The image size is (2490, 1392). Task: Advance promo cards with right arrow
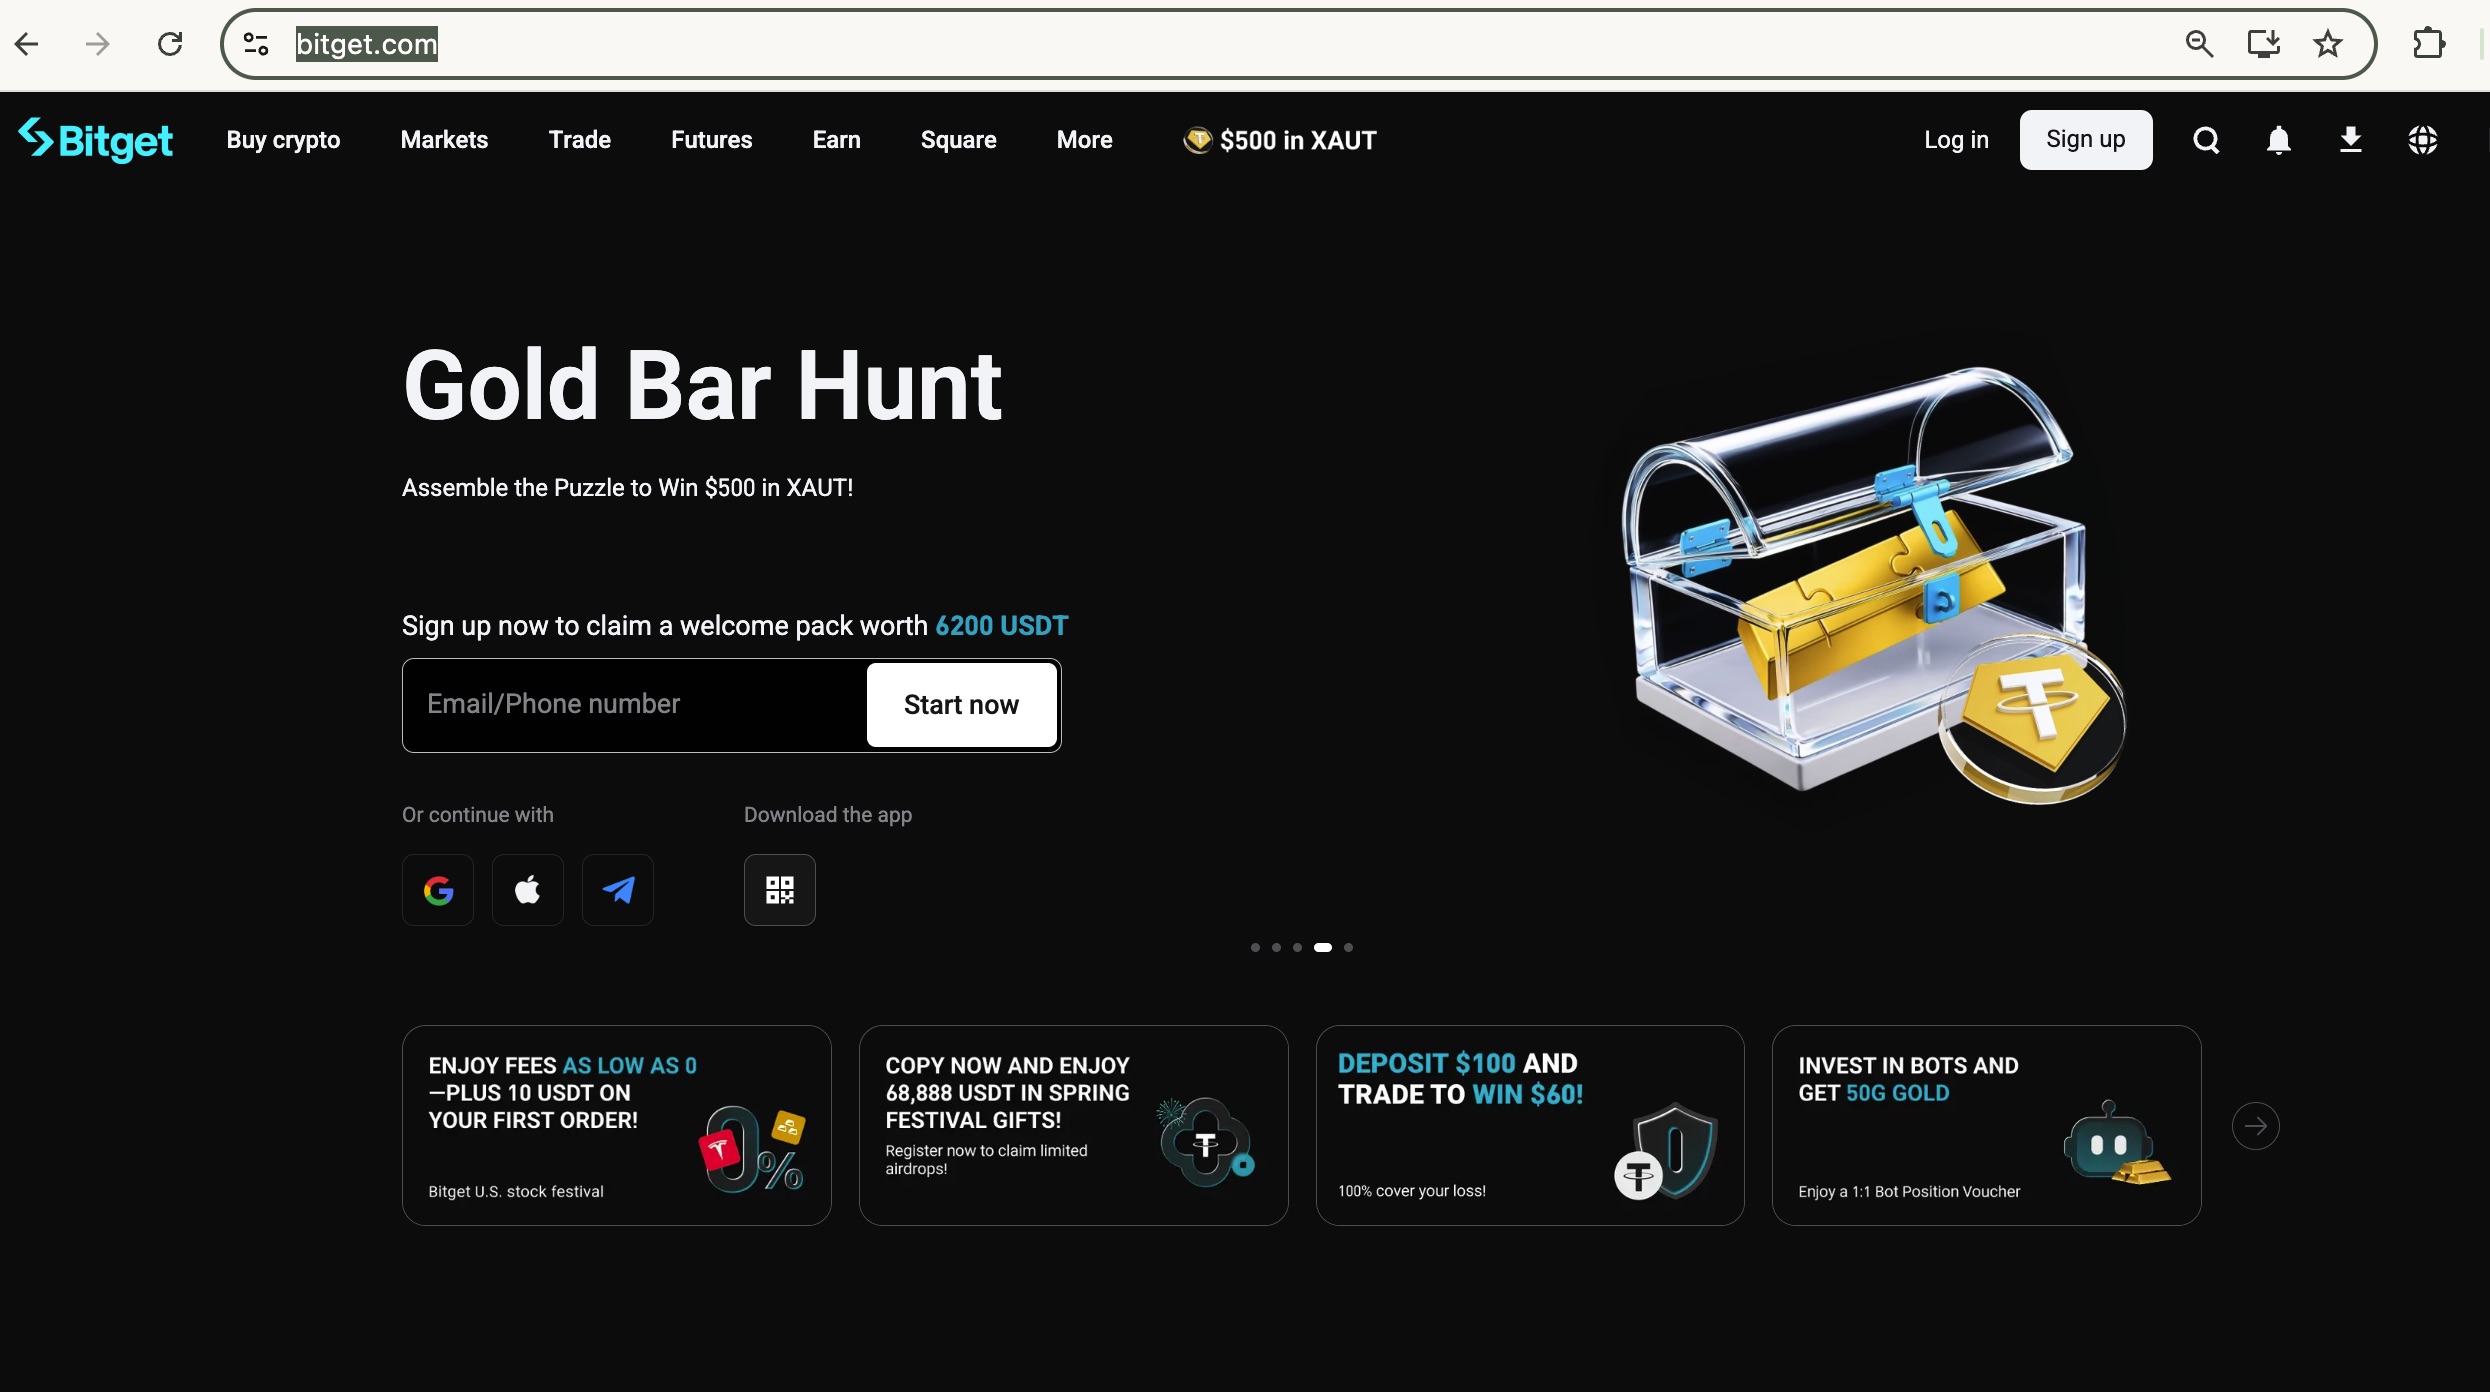pyautogui.click(x=2256, y=1126)
